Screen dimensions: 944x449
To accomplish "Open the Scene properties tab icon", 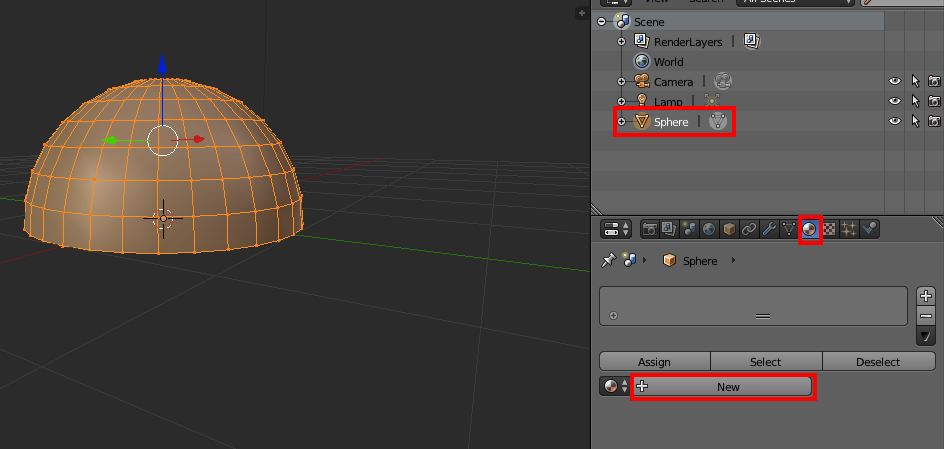I will click(x=689, y=229).
